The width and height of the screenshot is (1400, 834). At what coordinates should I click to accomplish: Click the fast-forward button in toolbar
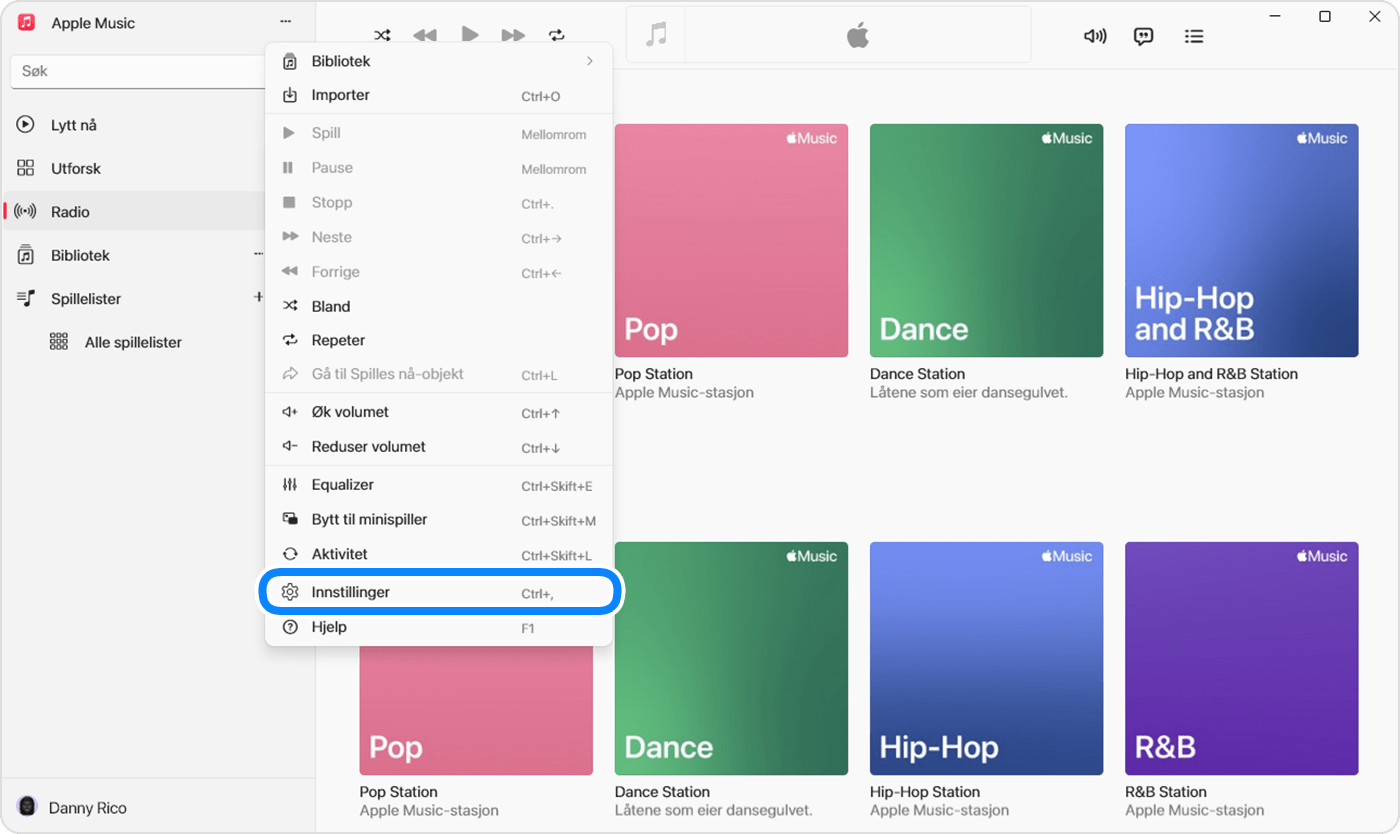click(513, 35)
